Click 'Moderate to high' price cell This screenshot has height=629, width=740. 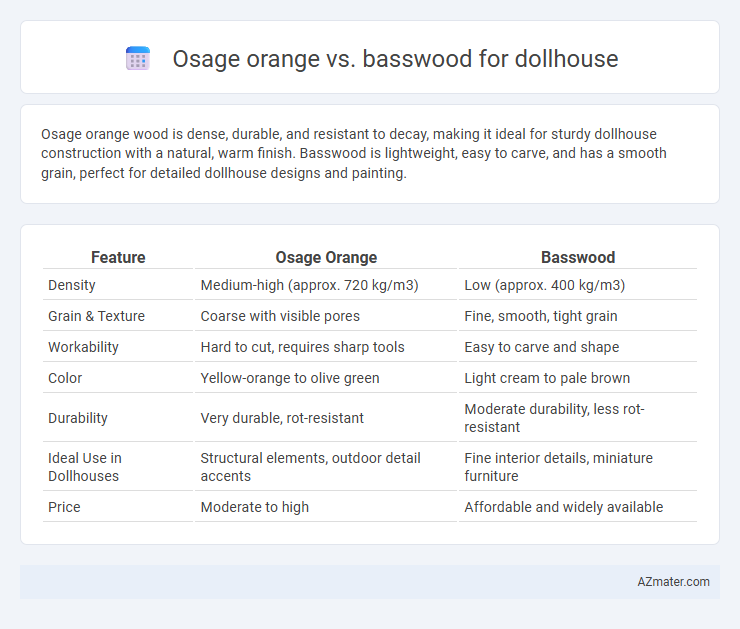click(x=254, y=507)
